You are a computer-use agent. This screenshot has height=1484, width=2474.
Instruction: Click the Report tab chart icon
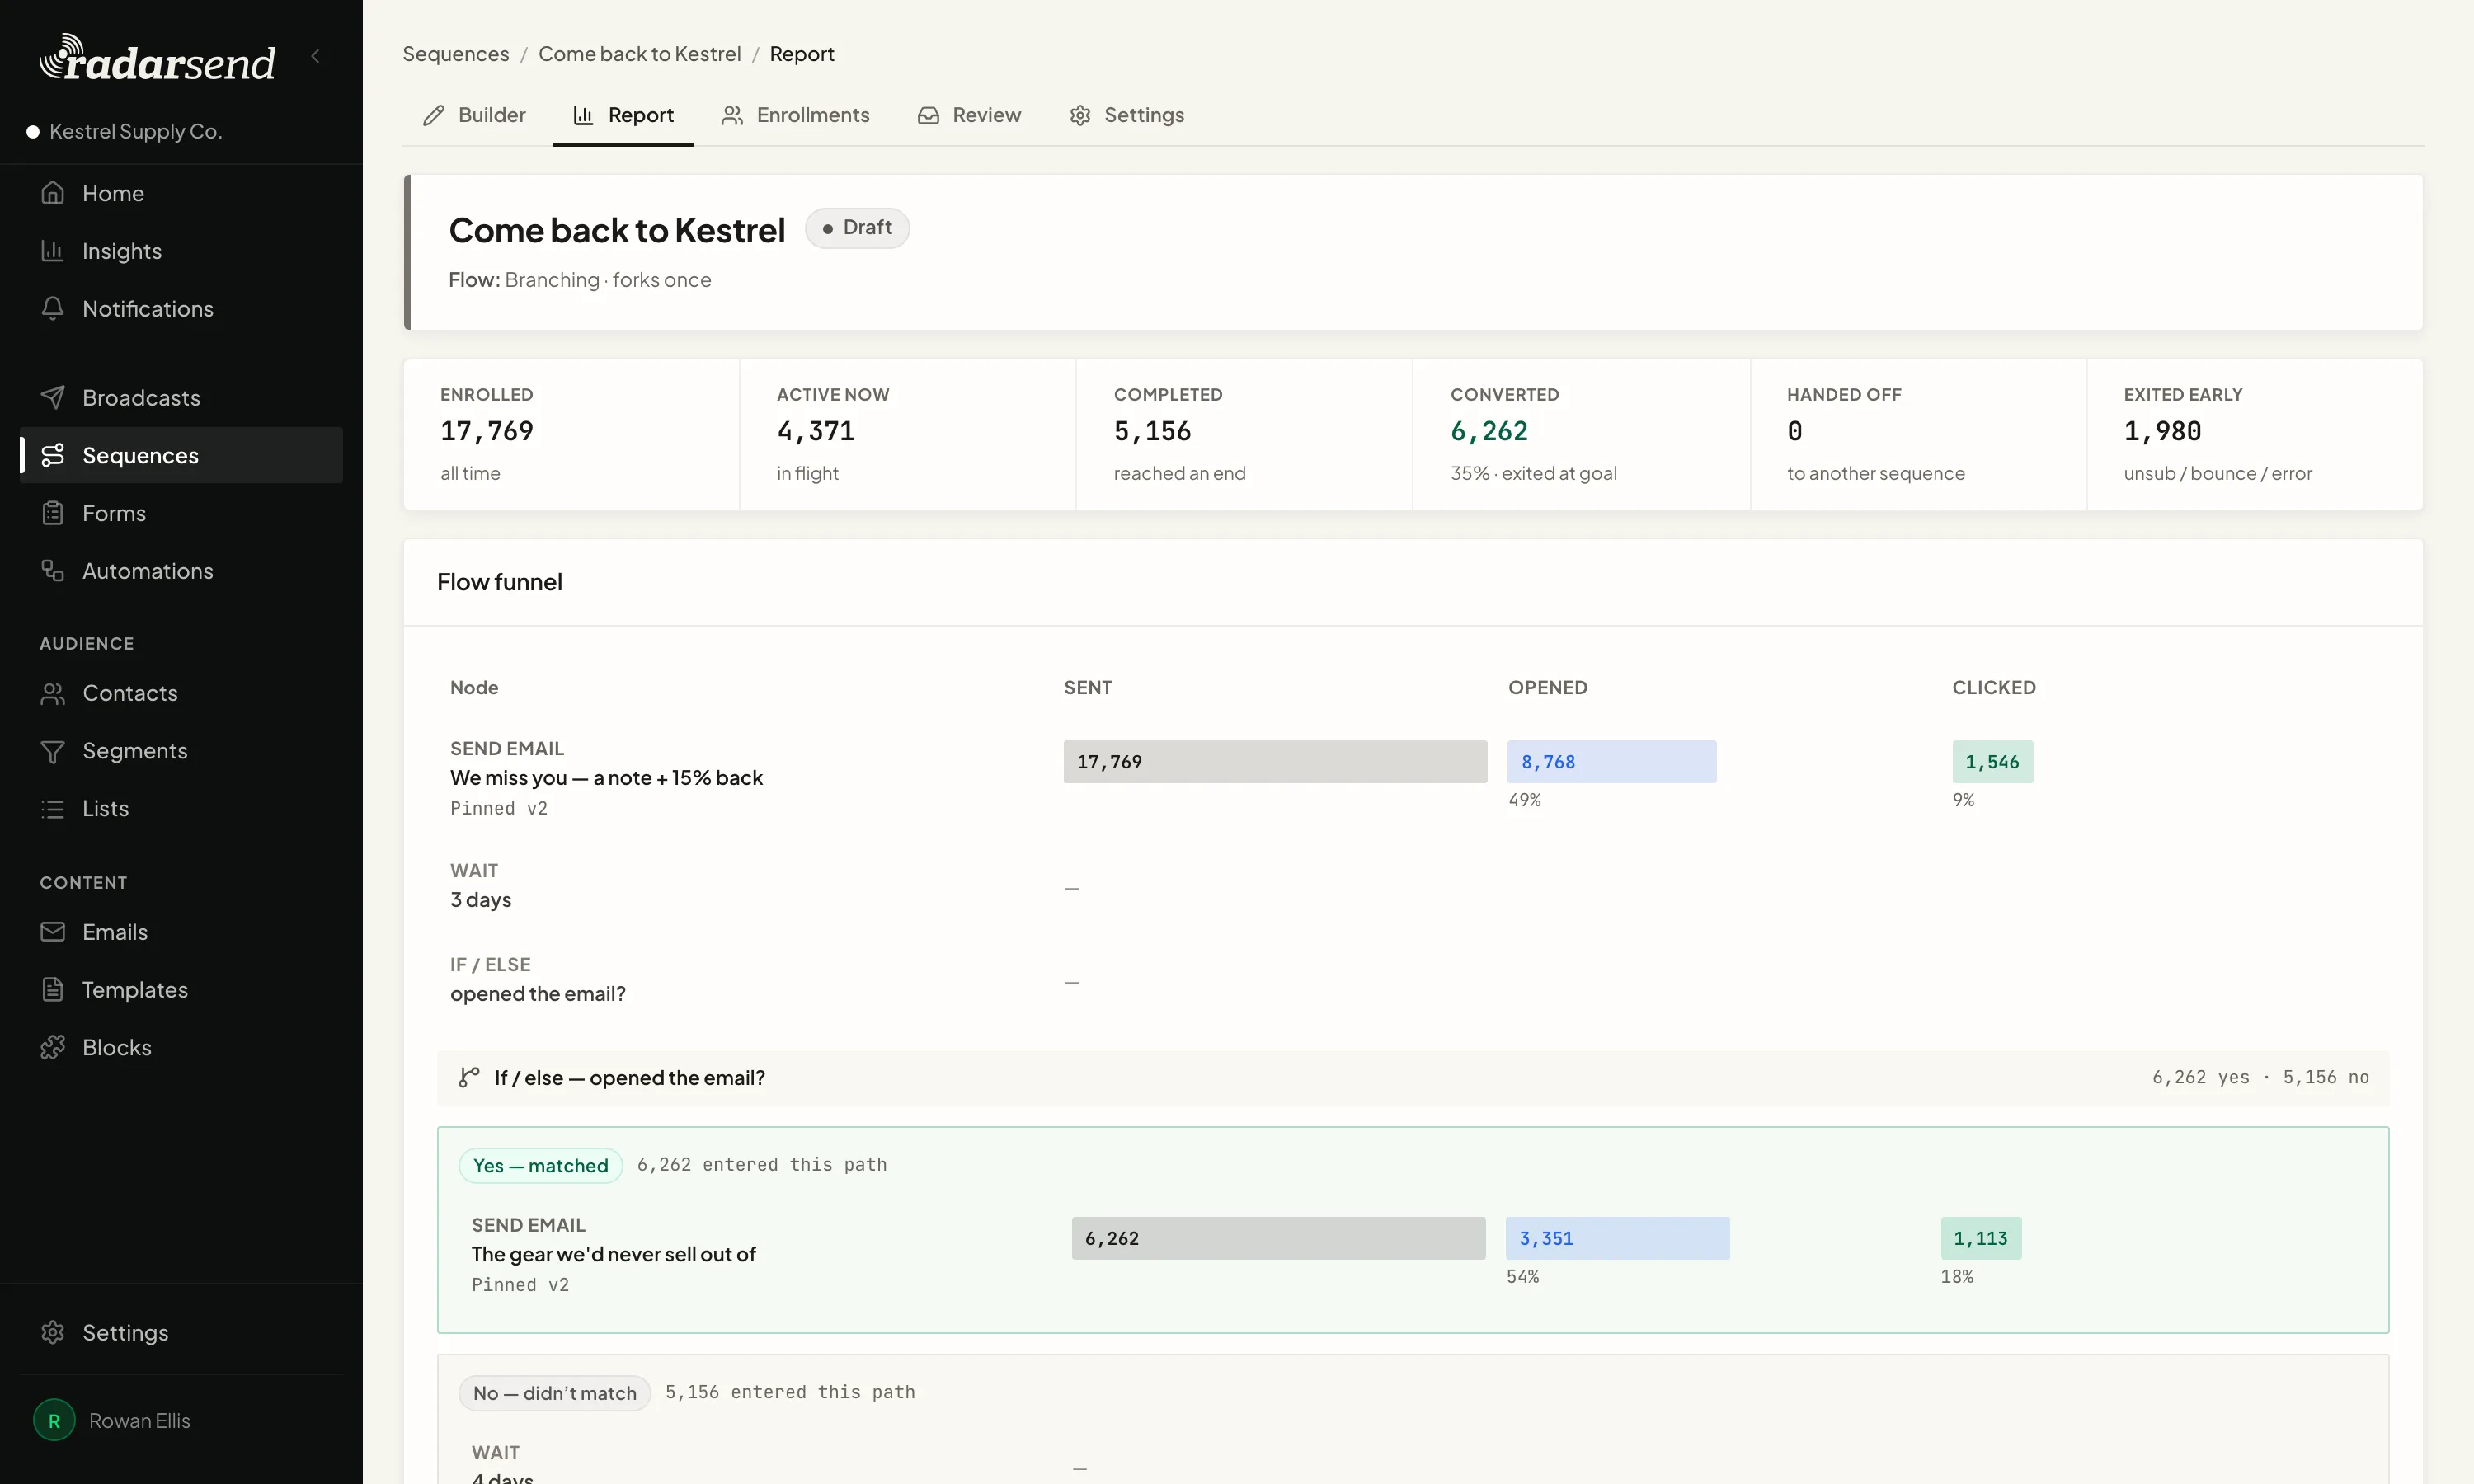click(583, 116)
